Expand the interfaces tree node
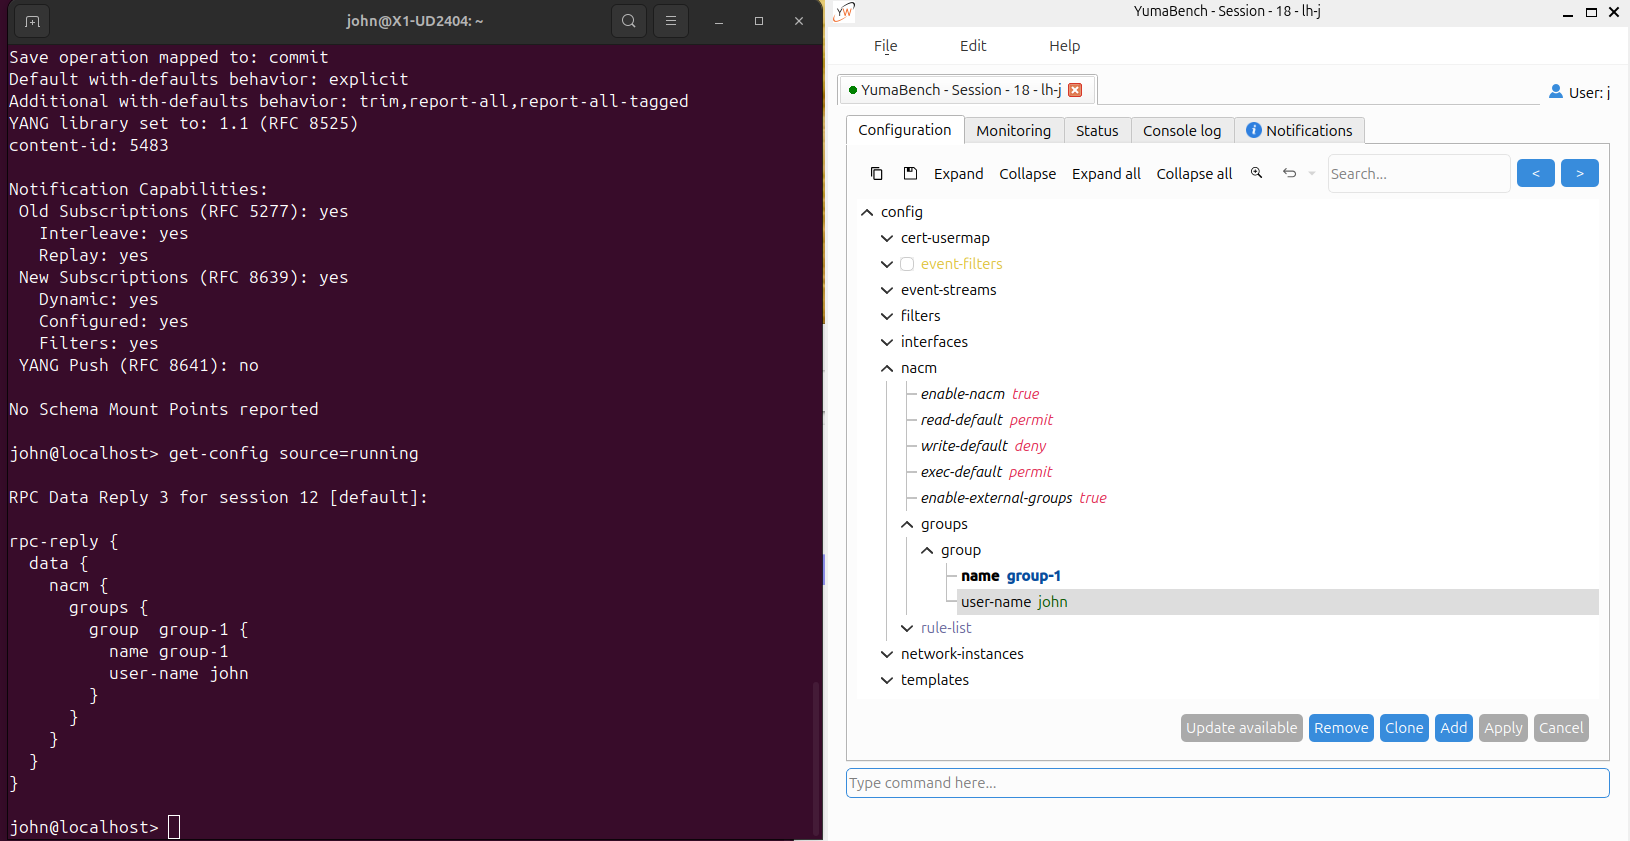This screenshot has width=1630, height=841. point(887,342)
